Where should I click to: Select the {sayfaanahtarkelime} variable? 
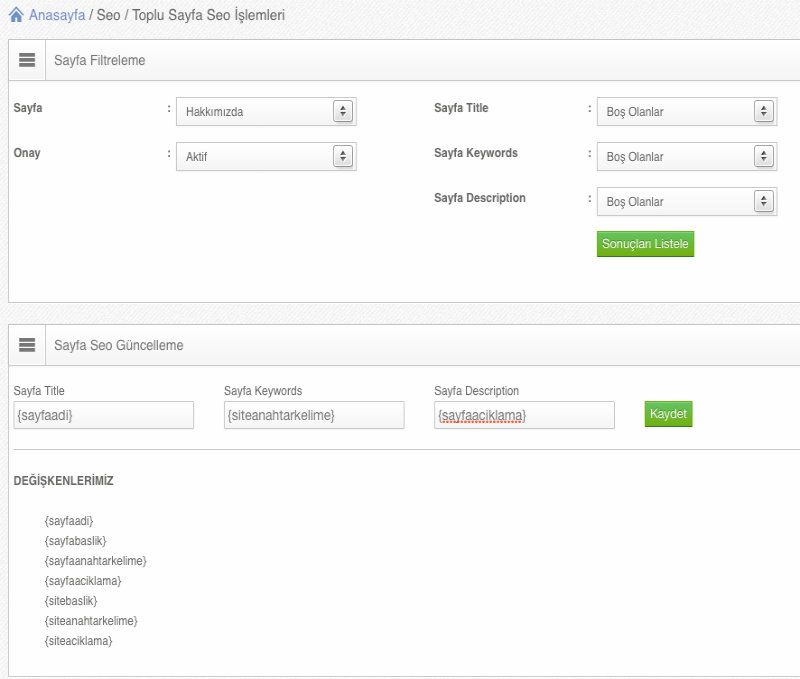tap(96, 561)
